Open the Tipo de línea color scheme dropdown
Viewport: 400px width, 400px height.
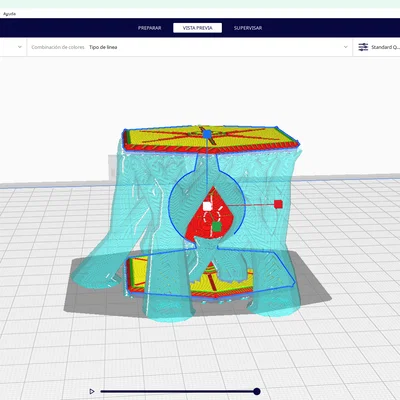pyautogui.click(x=189, y=47)
